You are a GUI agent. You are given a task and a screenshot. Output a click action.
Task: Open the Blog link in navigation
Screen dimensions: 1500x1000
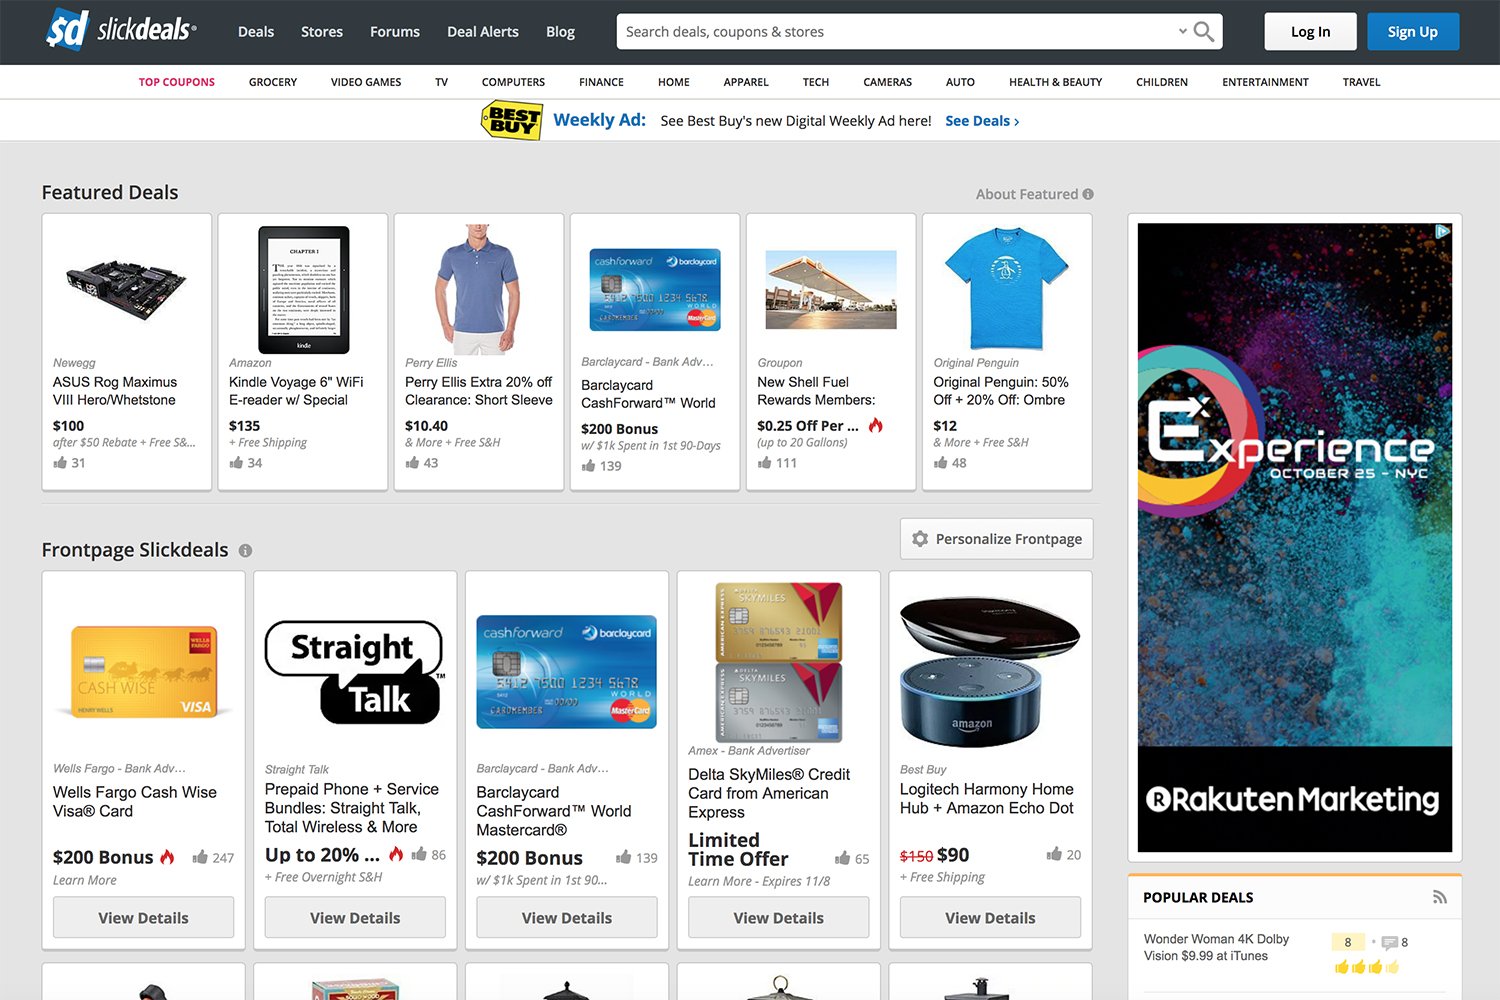click(x=560, y=32)
